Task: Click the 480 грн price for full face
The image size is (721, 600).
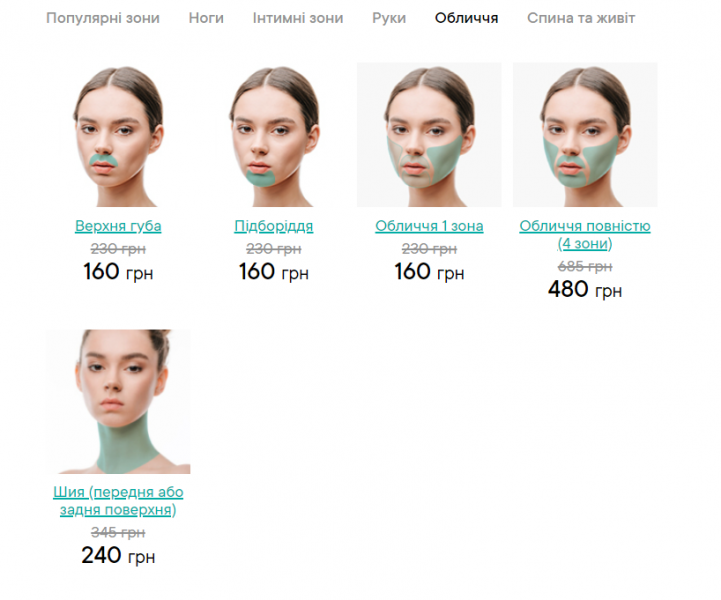Action: (x=585, y=290)
